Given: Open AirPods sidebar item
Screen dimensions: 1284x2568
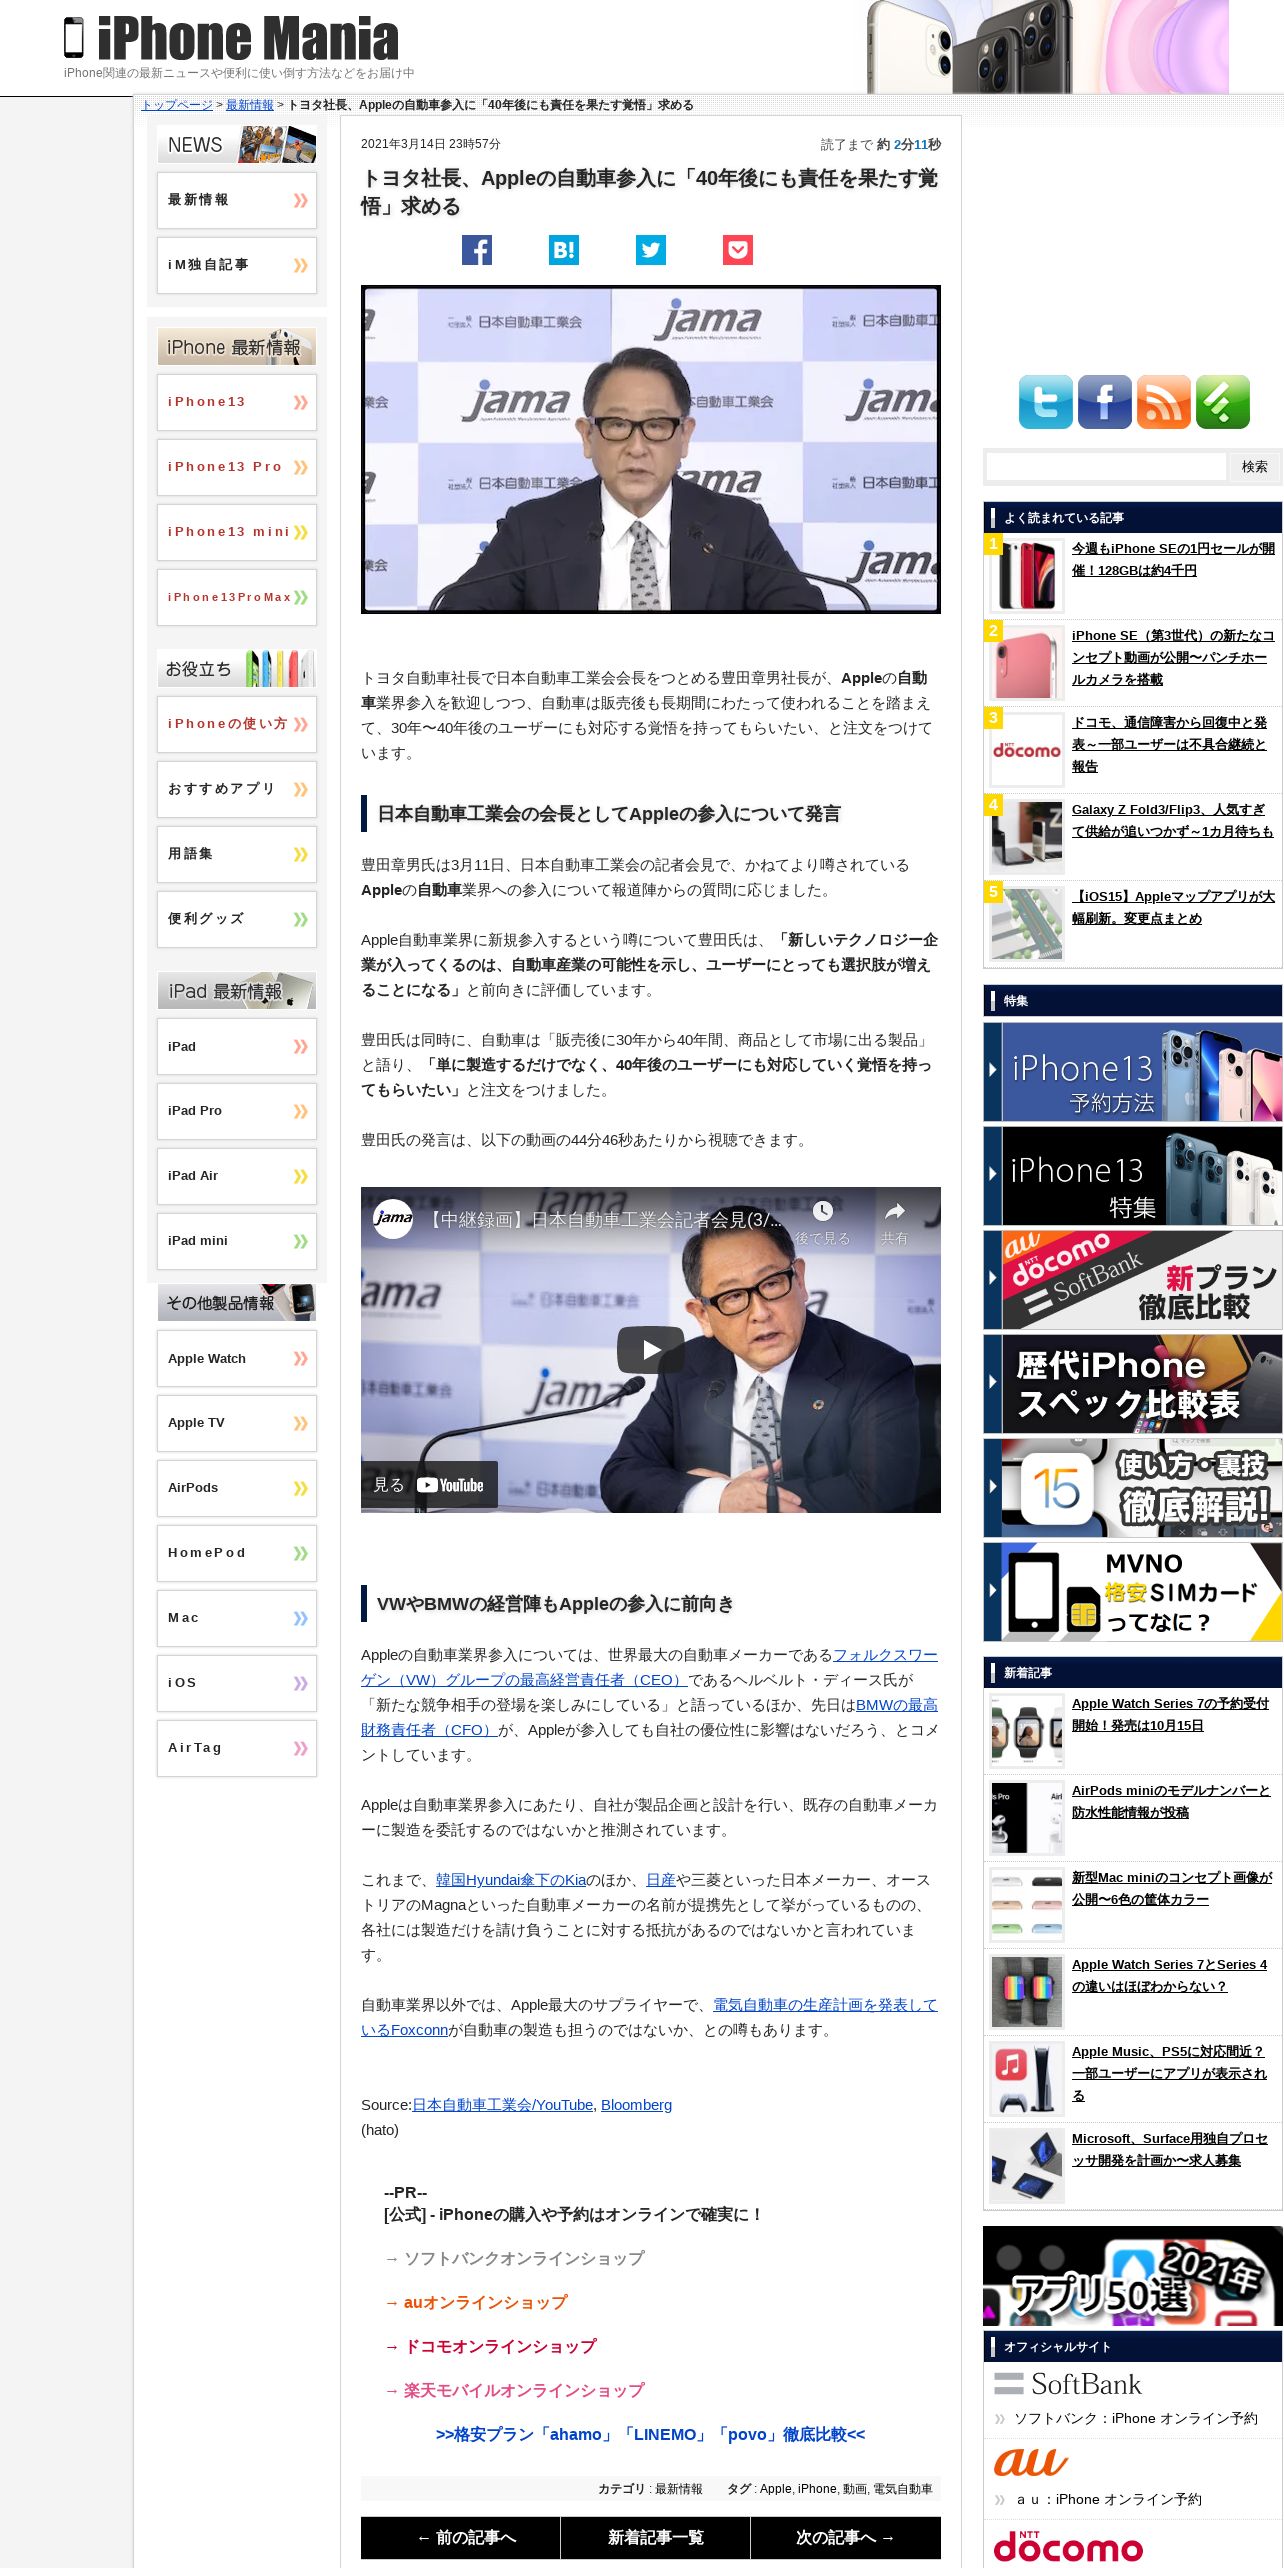Looking at the screenshot, I should point(237,1488).
